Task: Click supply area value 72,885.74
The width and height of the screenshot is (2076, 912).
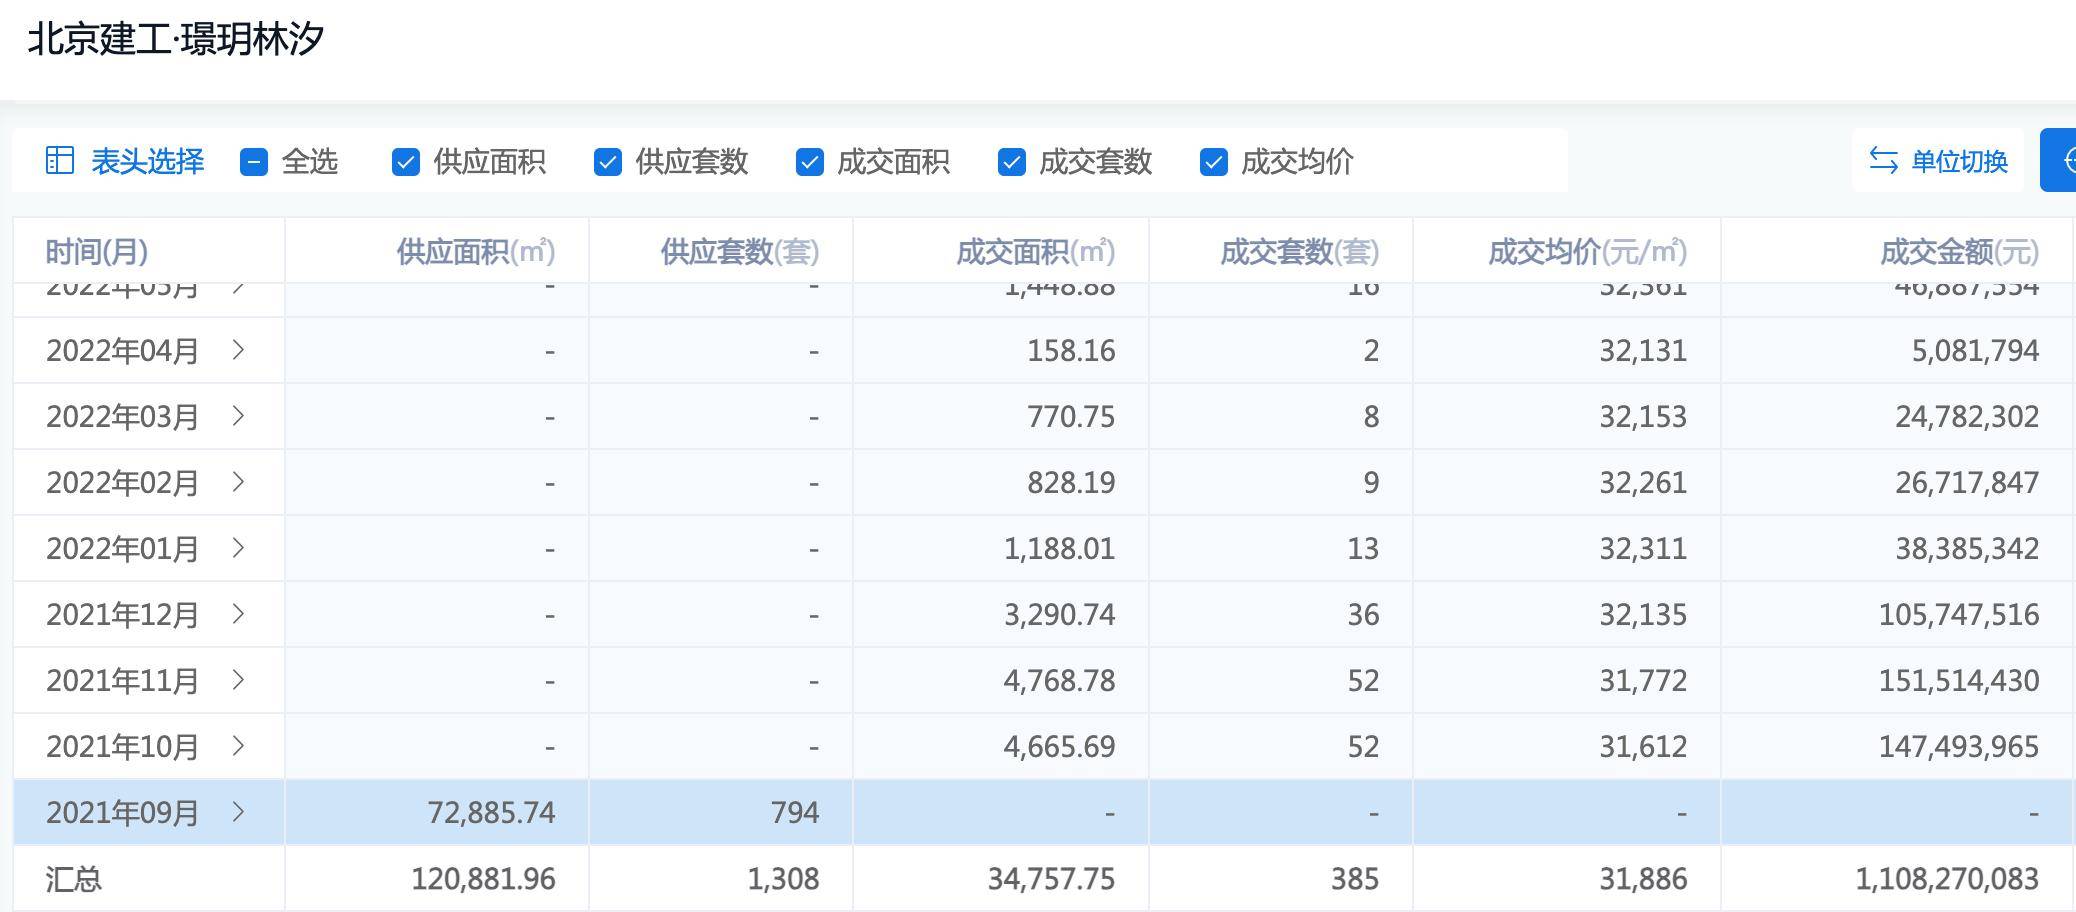Action: (x=491, y=812)
